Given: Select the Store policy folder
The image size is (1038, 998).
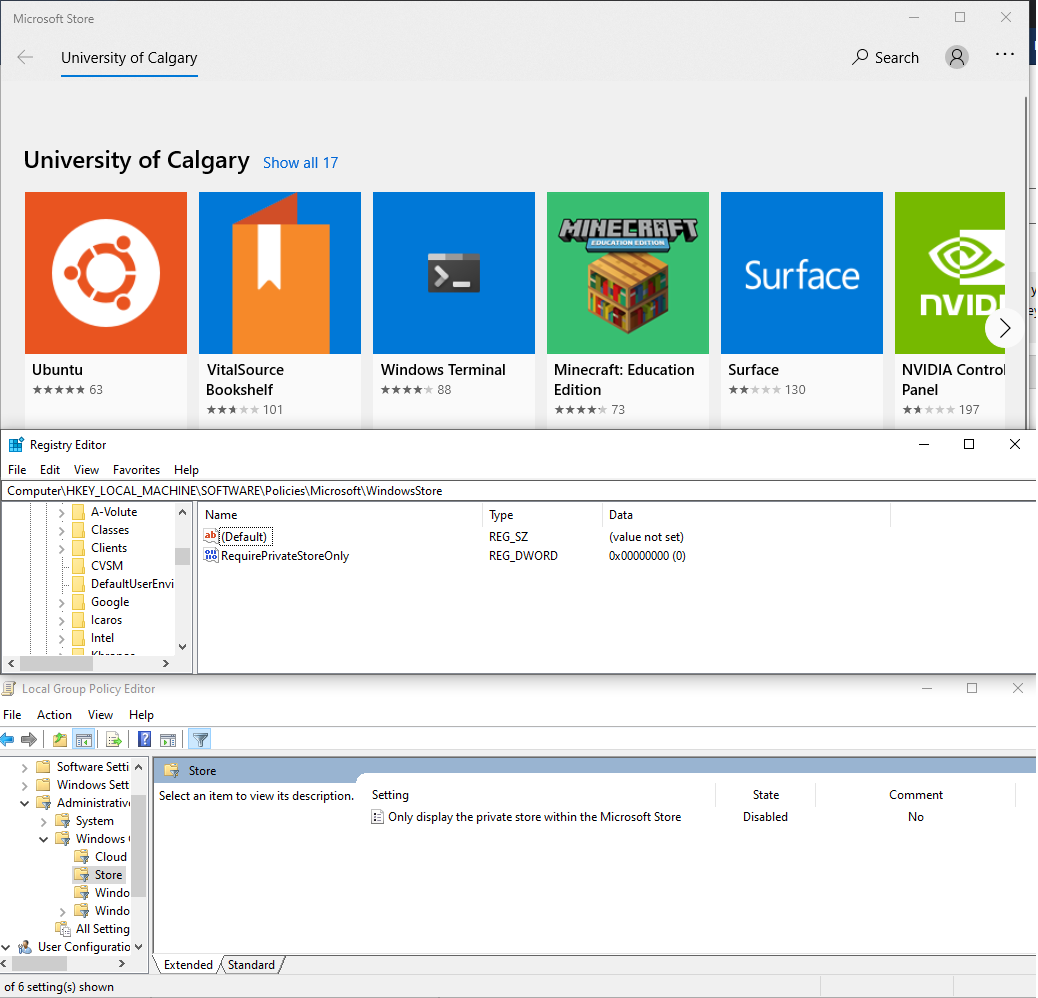Looking at the screenshot, I should [99, 875].
